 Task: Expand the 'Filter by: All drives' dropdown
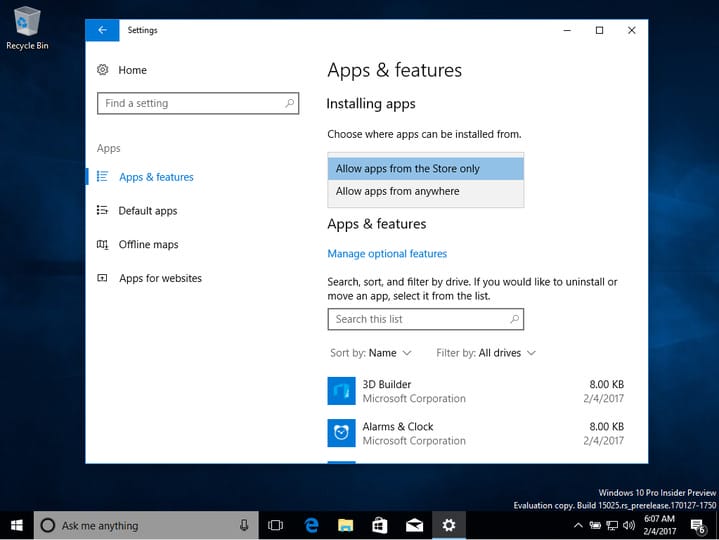(x=486, y=353)
